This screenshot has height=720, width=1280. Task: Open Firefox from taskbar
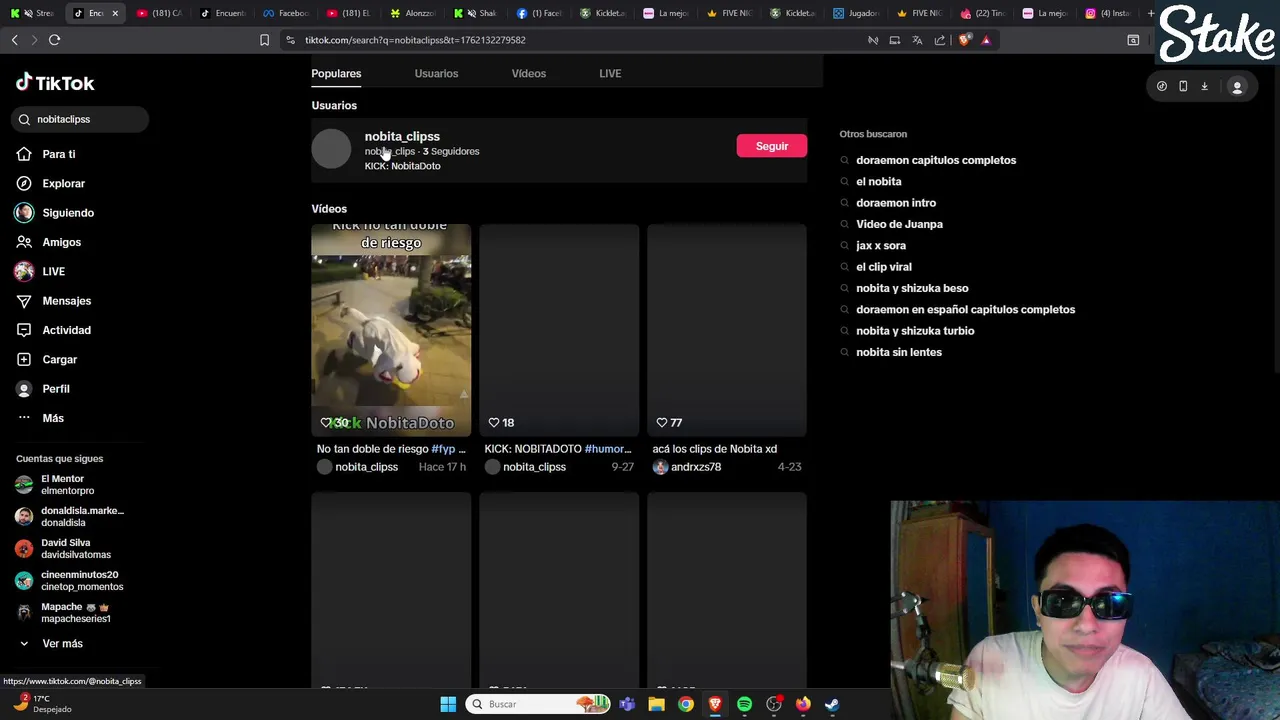point(803,704)
